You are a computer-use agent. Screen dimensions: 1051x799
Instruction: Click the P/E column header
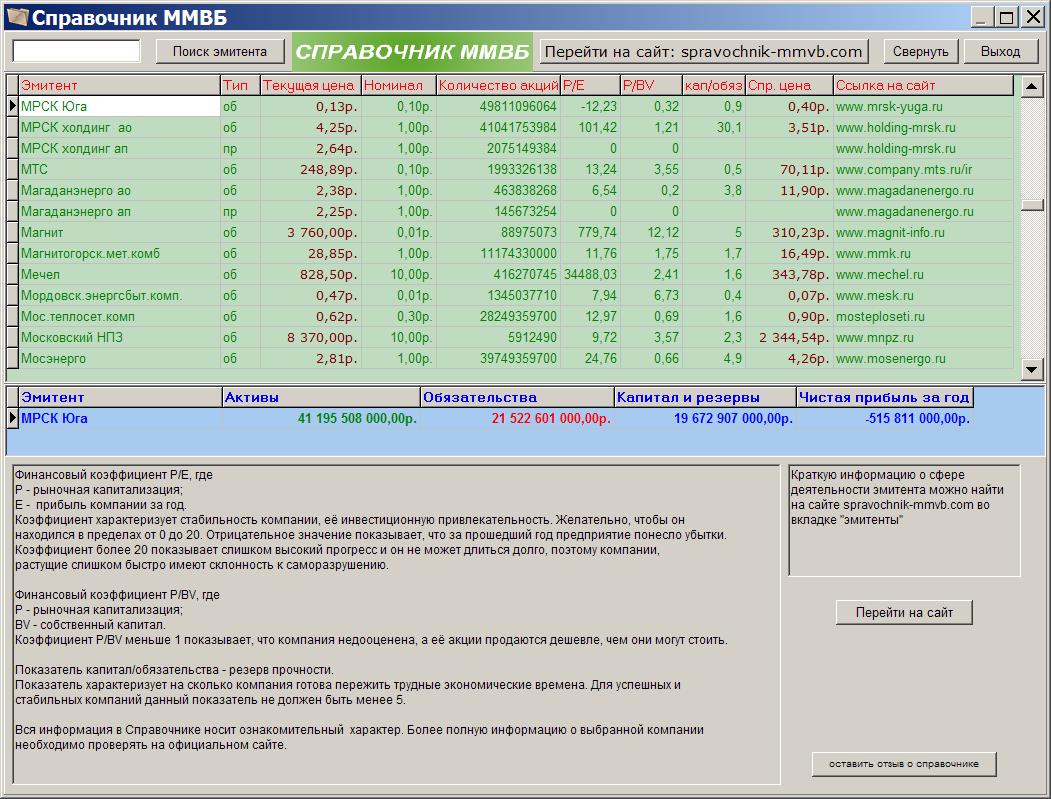tap(590, 85)
